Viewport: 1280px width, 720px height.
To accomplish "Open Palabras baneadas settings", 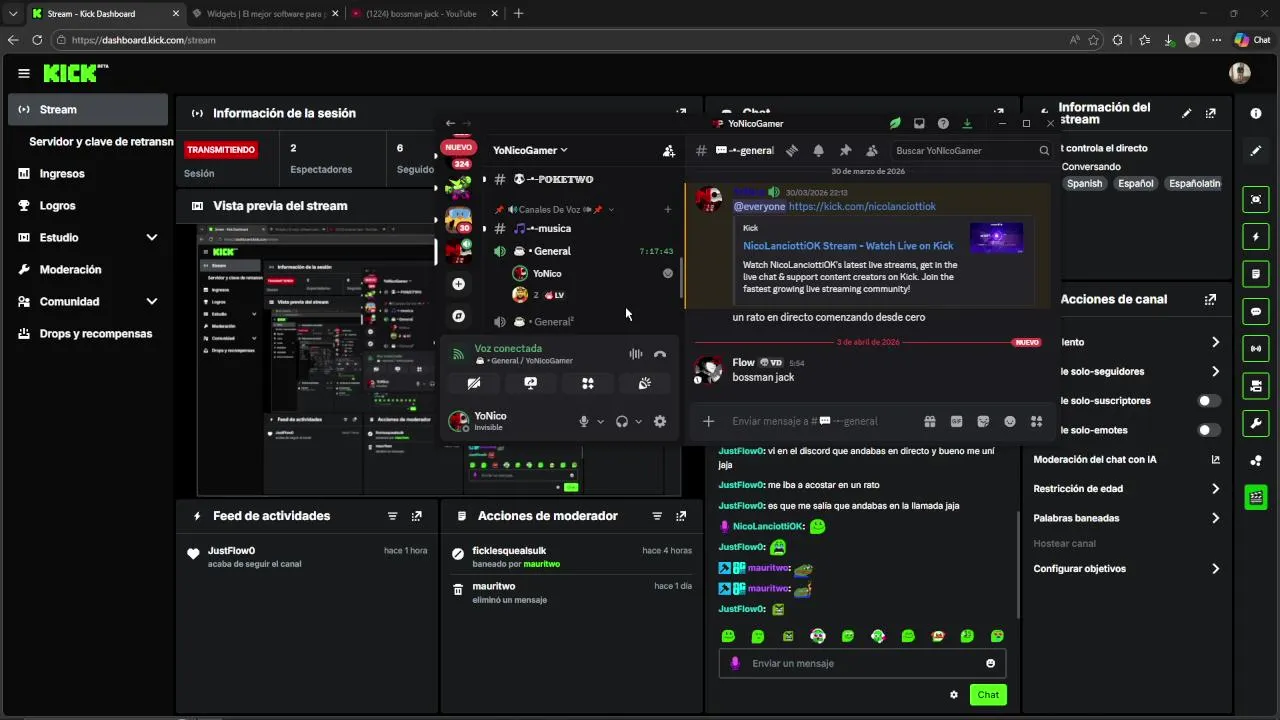I will [1127, 518].
